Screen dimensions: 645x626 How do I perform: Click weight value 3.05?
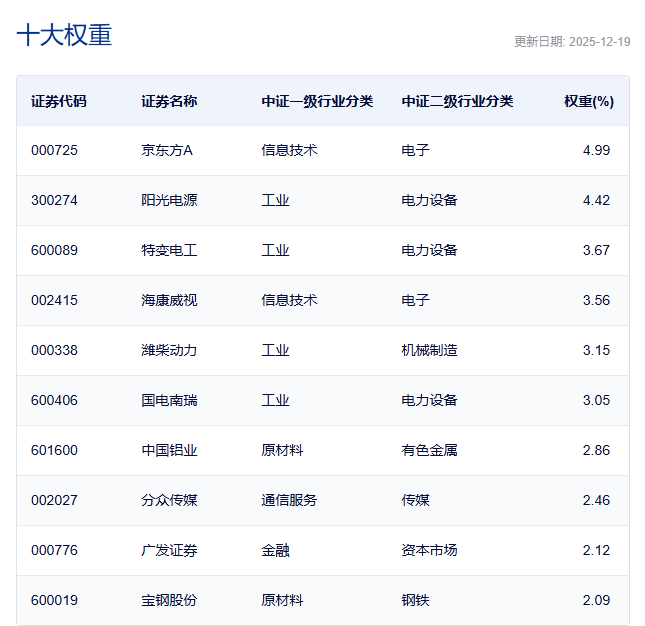pyautogui.click(x=596, y=400)
